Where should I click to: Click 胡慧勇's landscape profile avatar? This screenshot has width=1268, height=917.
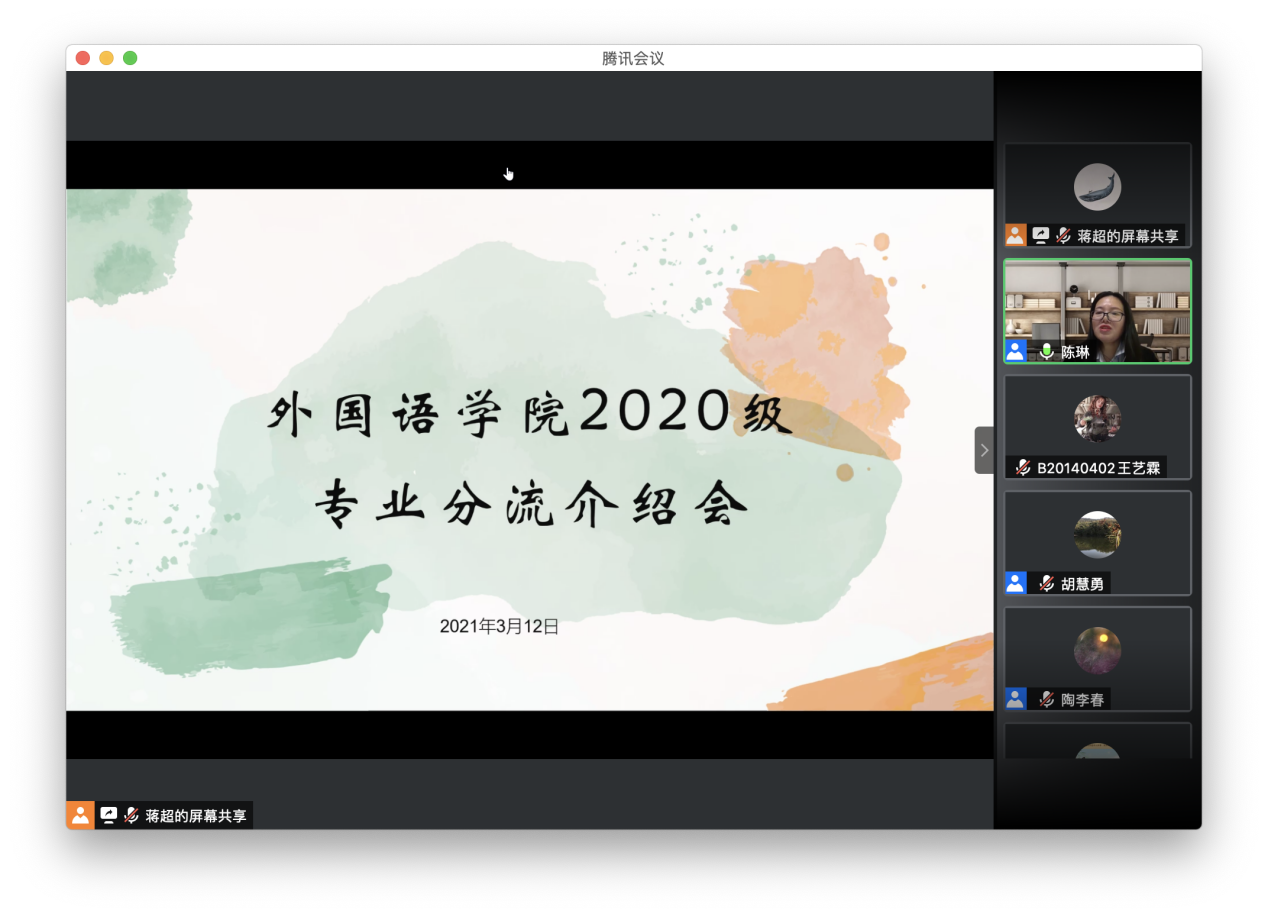(1097, 535)
